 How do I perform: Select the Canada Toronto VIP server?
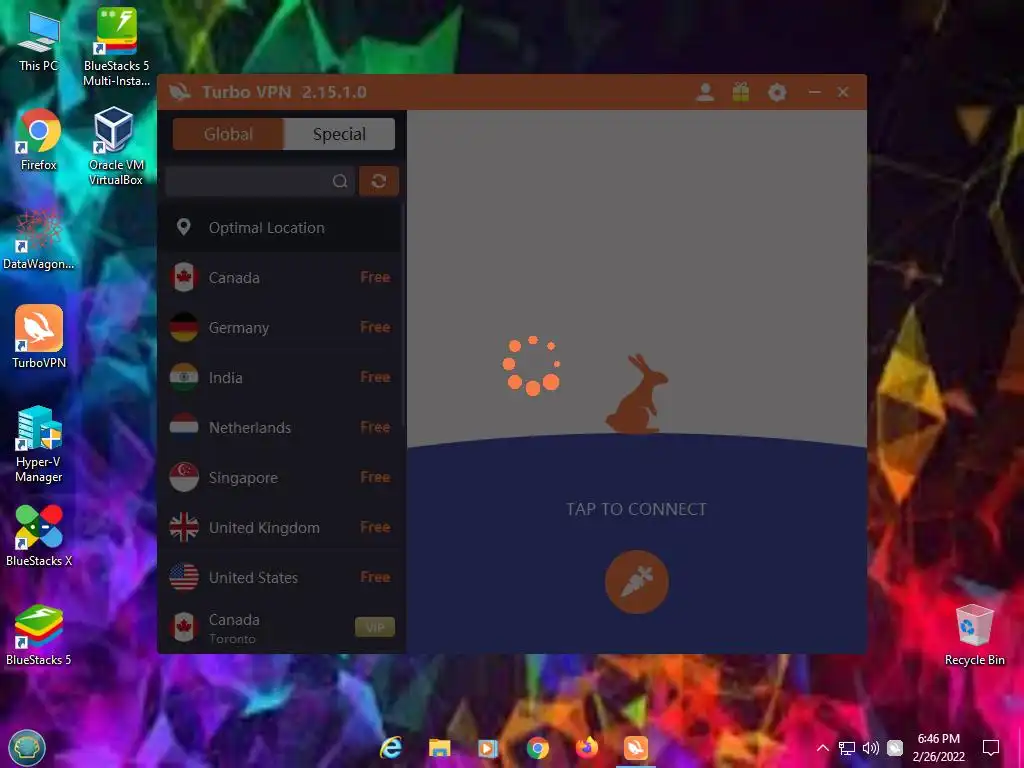tap(280, 628)
